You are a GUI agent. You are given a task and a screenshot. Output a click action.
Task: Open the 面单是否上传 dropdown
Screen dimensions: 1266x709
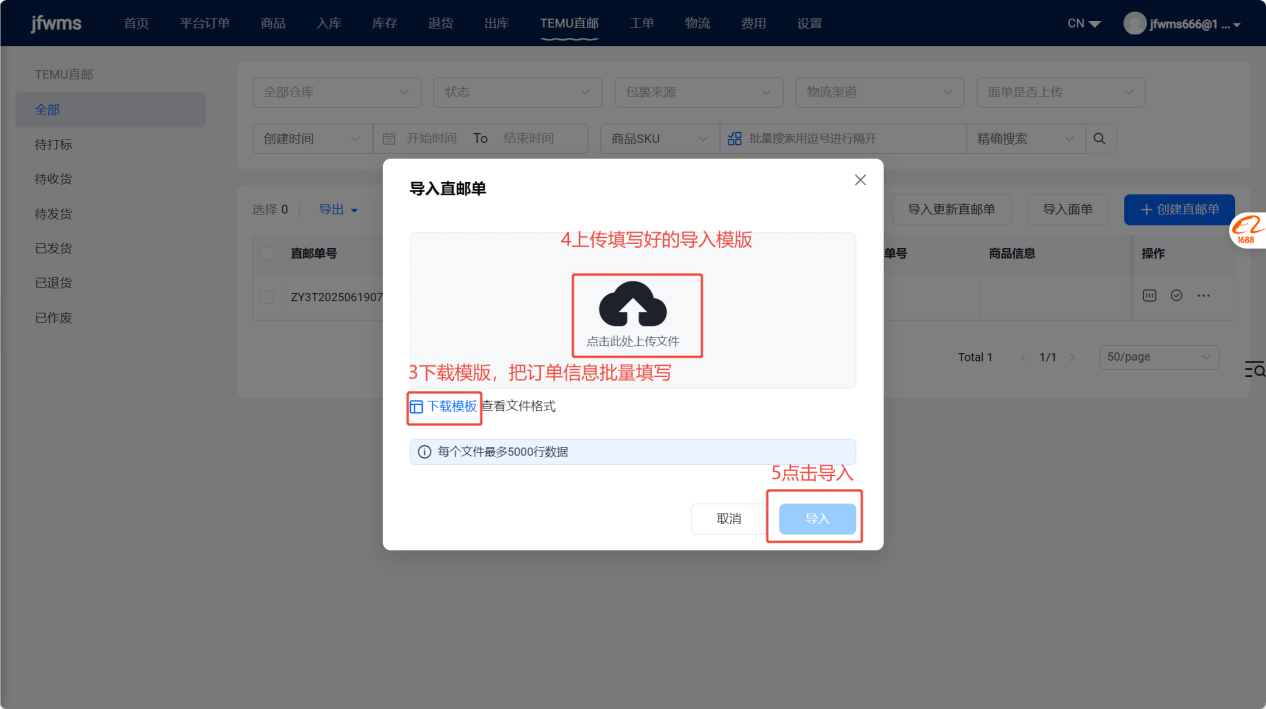point(1061,92)
